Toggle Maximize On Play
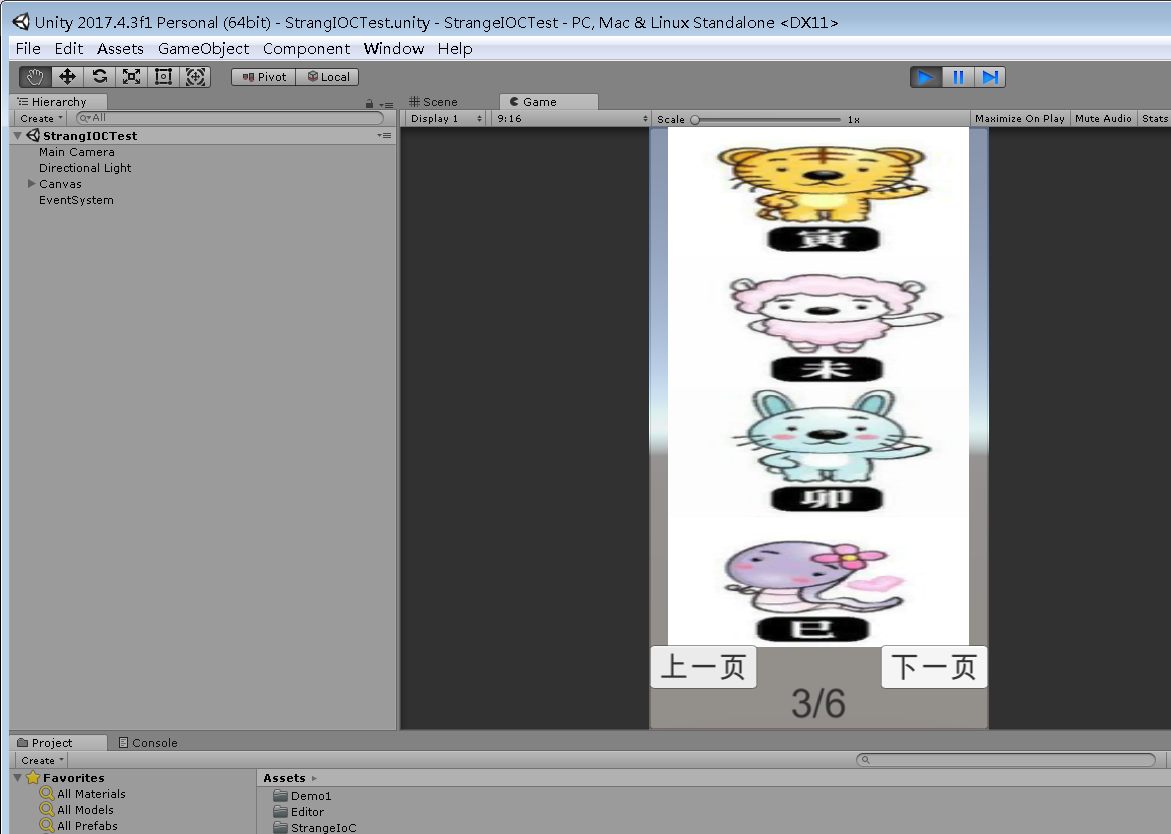This screenshot has width=1171, height=834. [1019, 118]
